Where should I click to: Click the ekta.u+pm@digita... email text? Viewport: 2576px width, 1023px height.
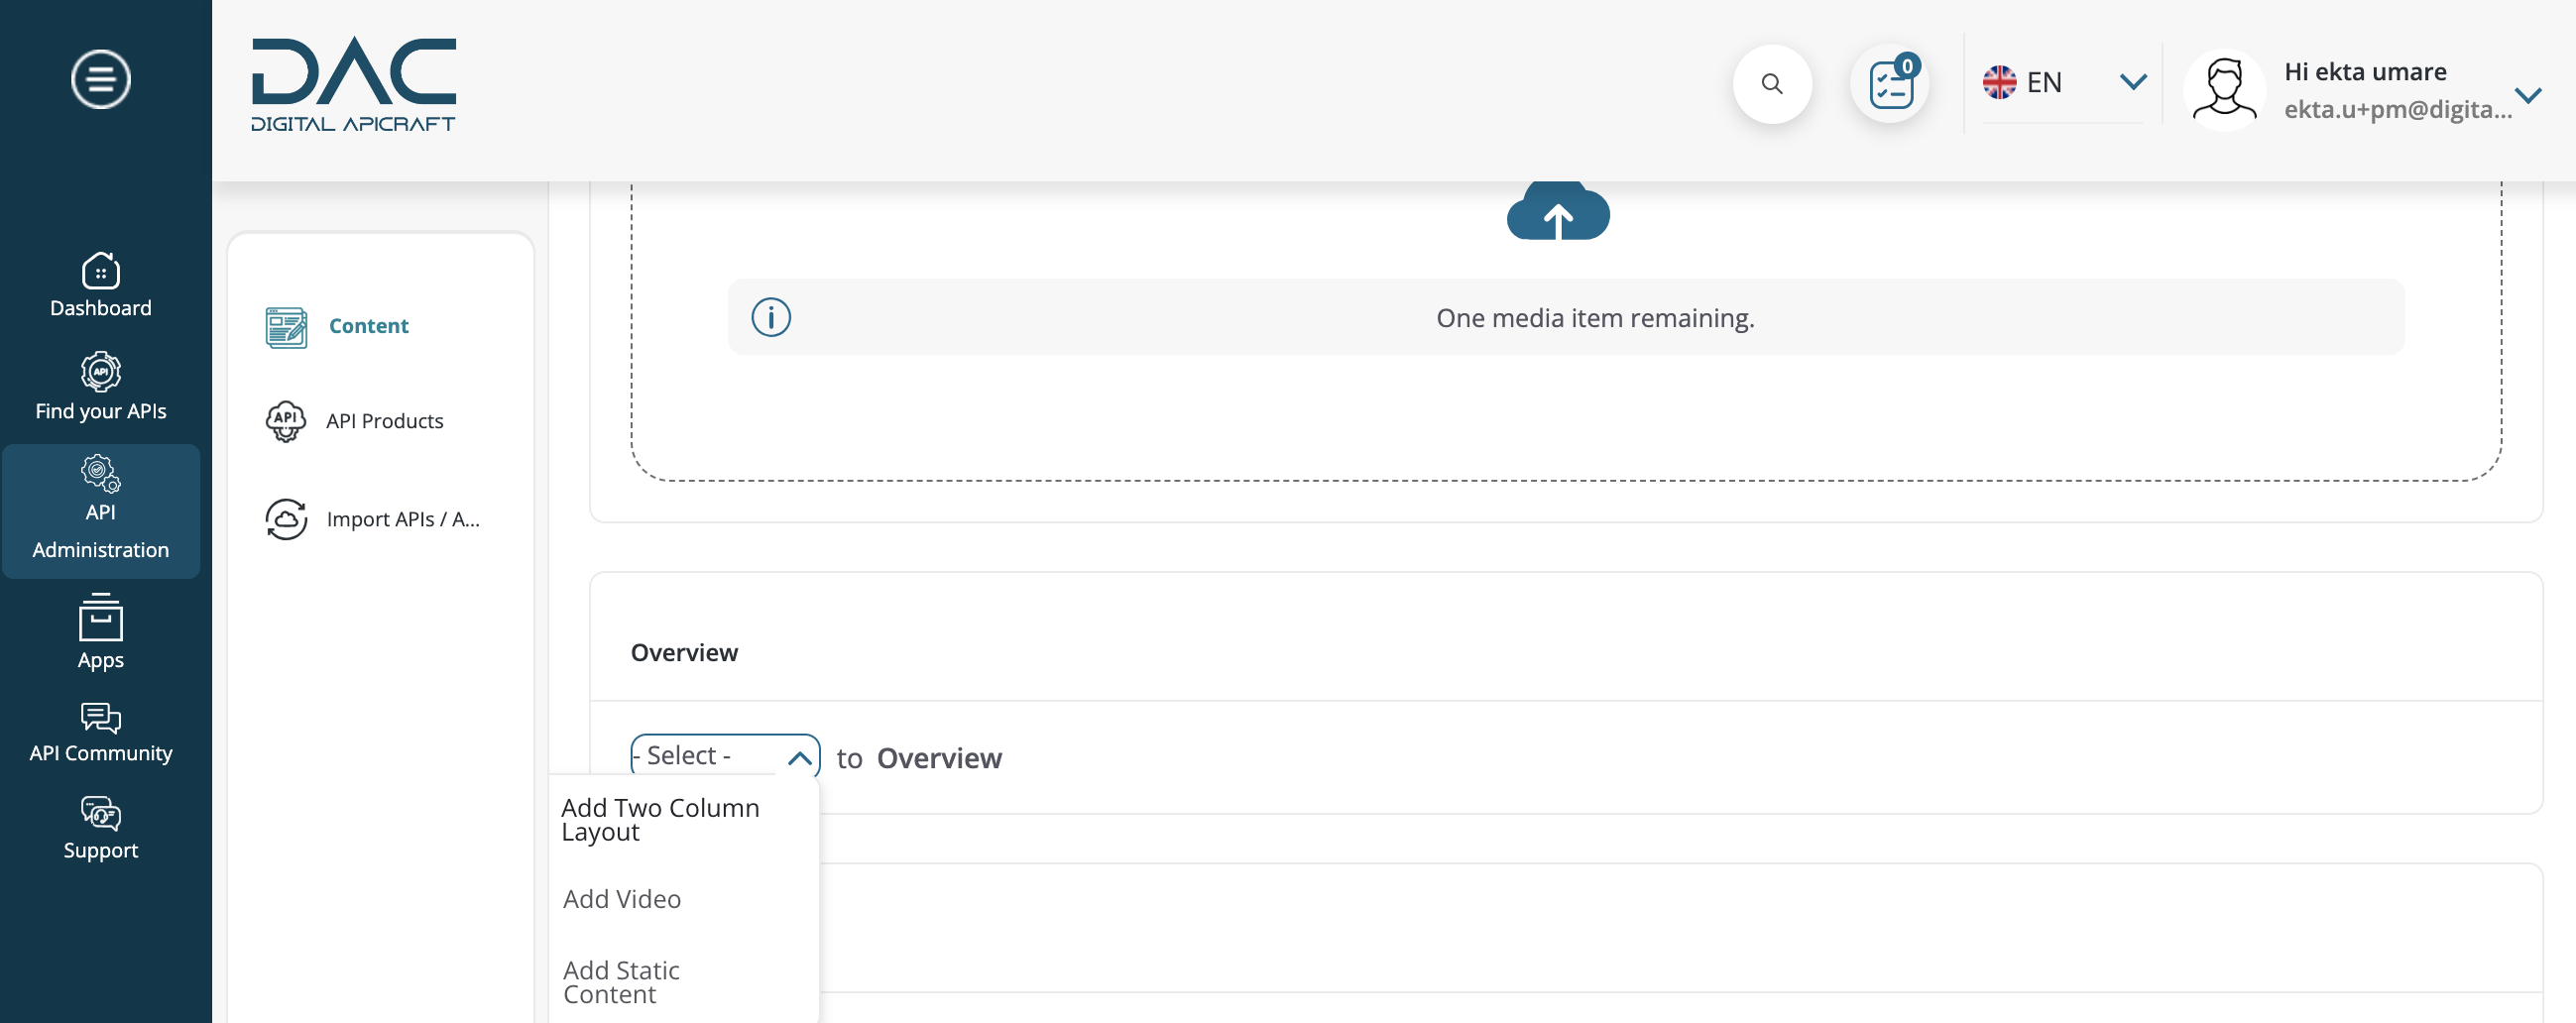click(2397, 109)
